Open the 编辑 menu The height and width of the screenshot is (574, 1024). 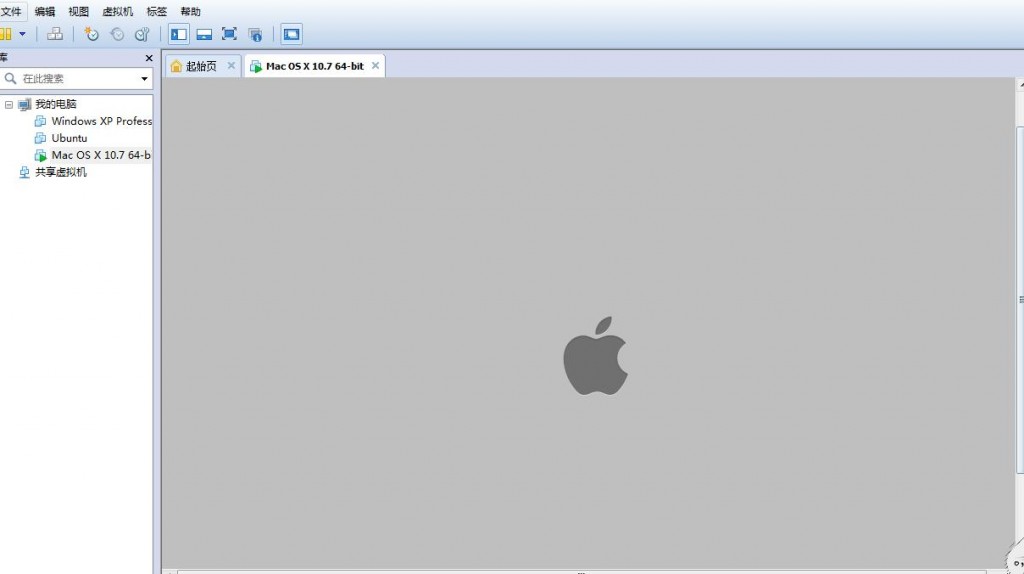point(45,11)
